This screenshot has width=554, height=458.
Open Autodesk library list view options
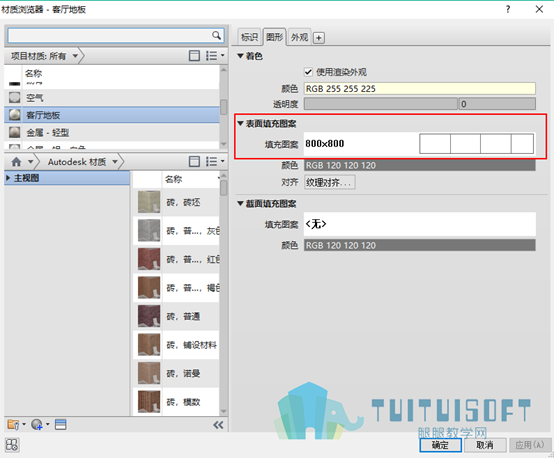tap(214, 162)
